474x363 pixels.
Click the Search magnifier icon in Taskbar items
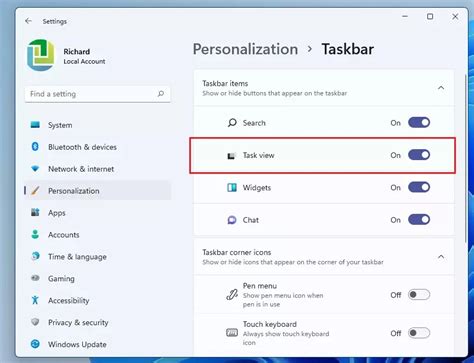point(232,123)
